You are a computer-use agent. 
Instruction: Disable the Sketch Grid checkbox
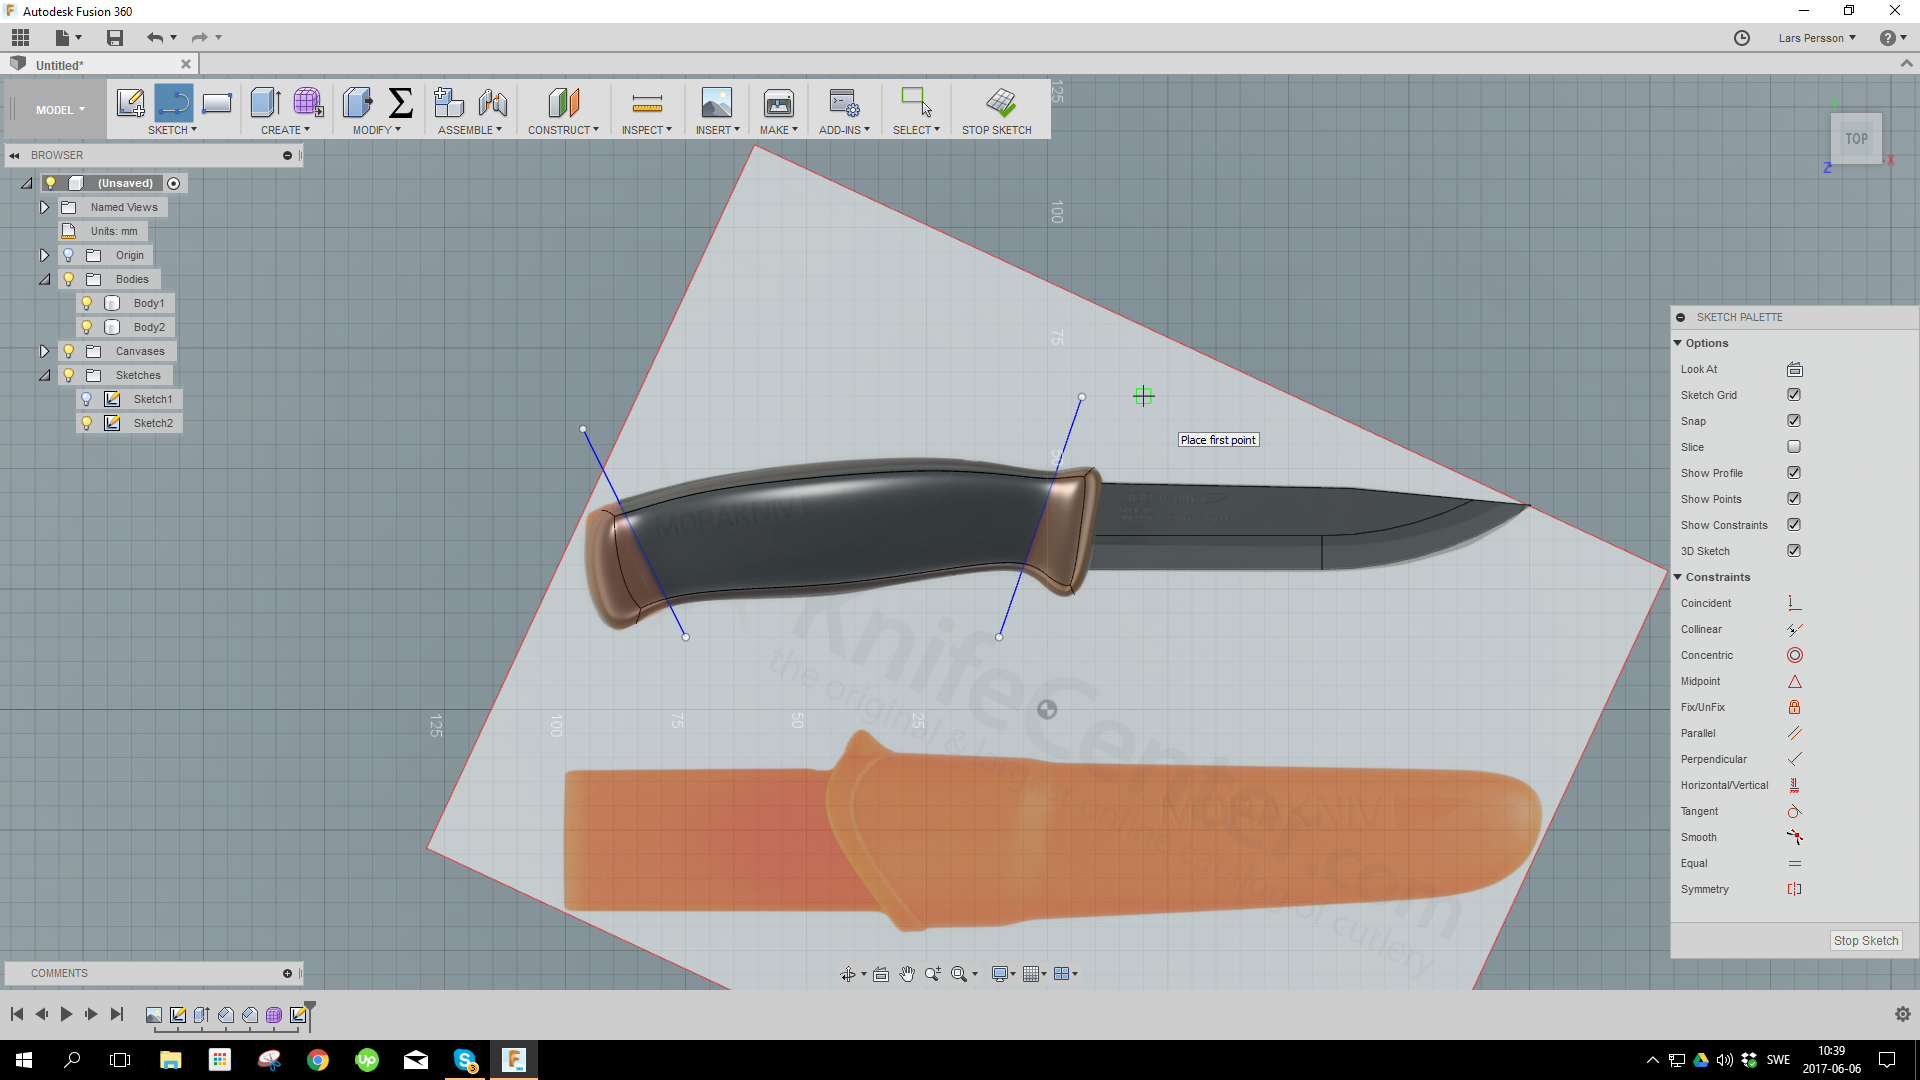click(x=1795, y=394)
